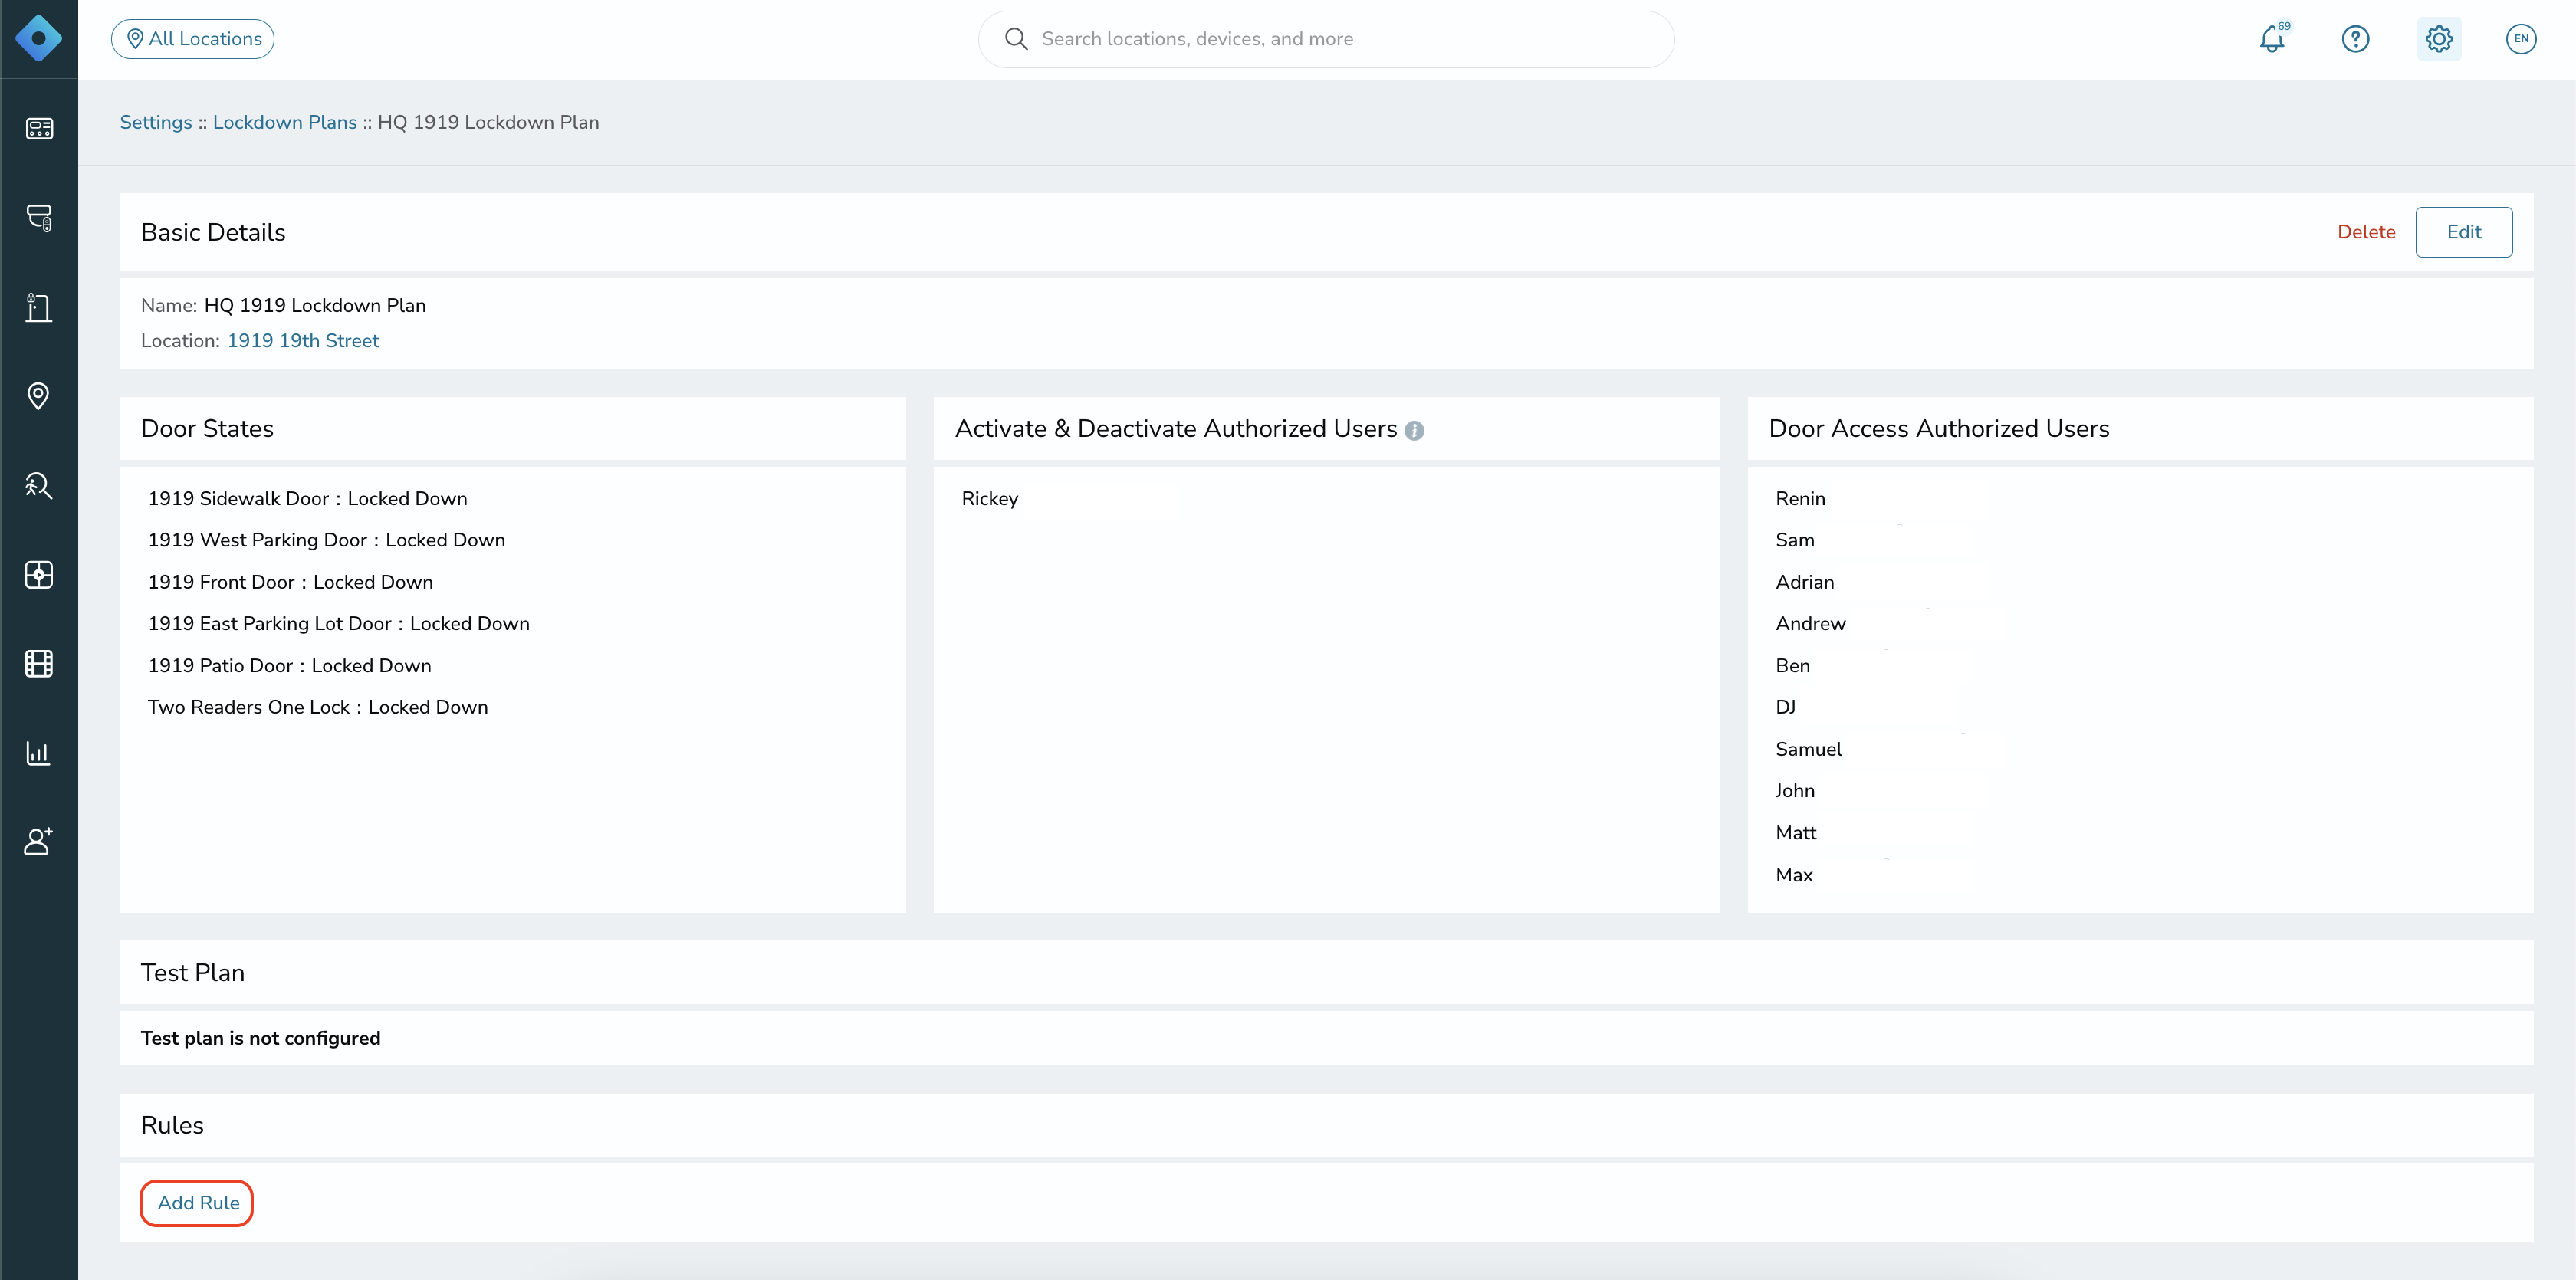Click door access user Matt
This screenshot has height=1280, width=2576.
click(1795, 833)
